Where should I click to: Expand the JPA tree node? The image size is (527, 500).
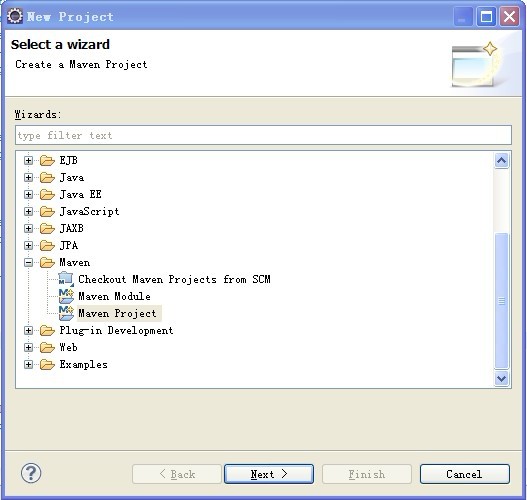coord(29,246)
